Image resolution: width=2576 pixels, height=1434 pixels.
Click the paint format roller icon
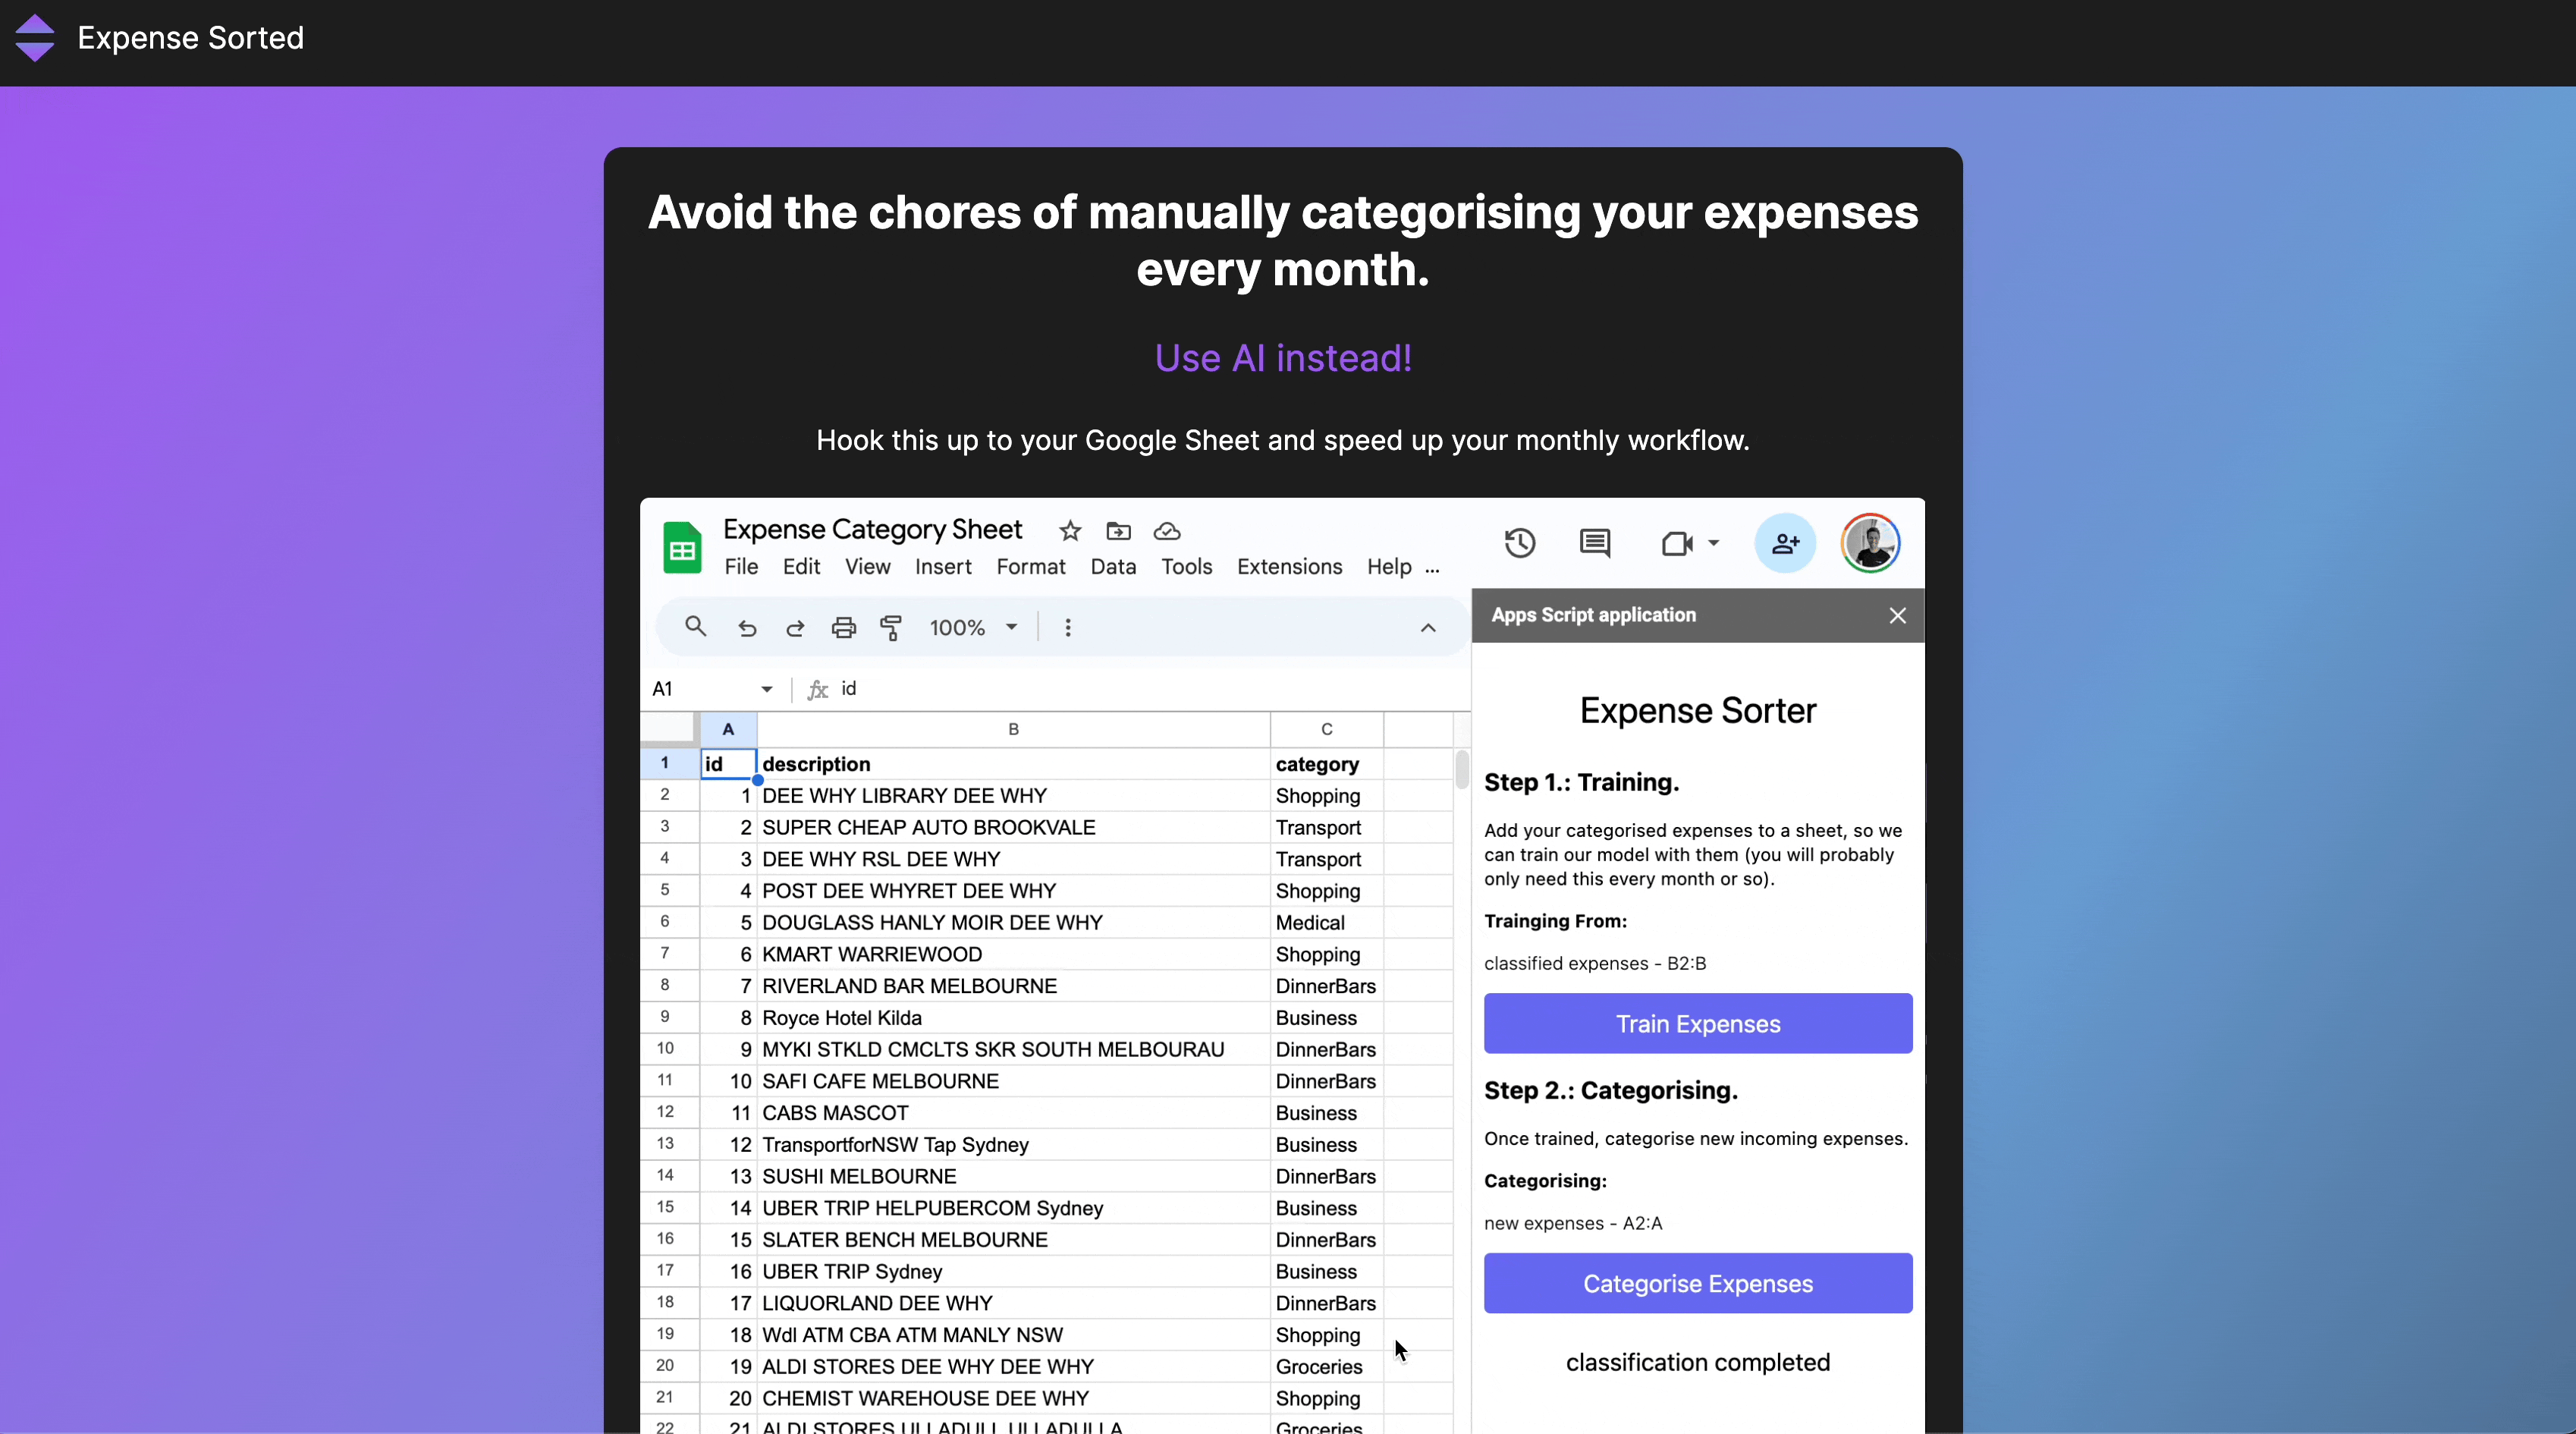(890, 627)
